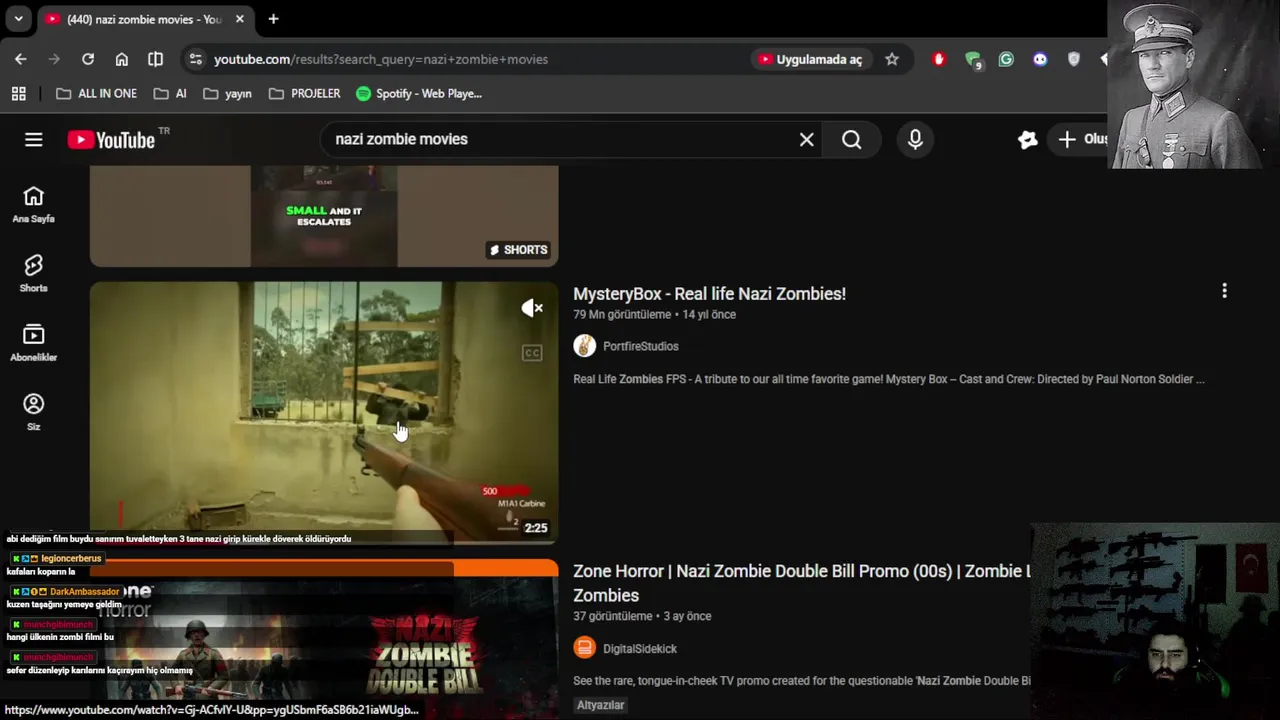The height and width of the screenshot is (720, 1280).
Task: Go back with the browser back arrow
Action: 21,59
